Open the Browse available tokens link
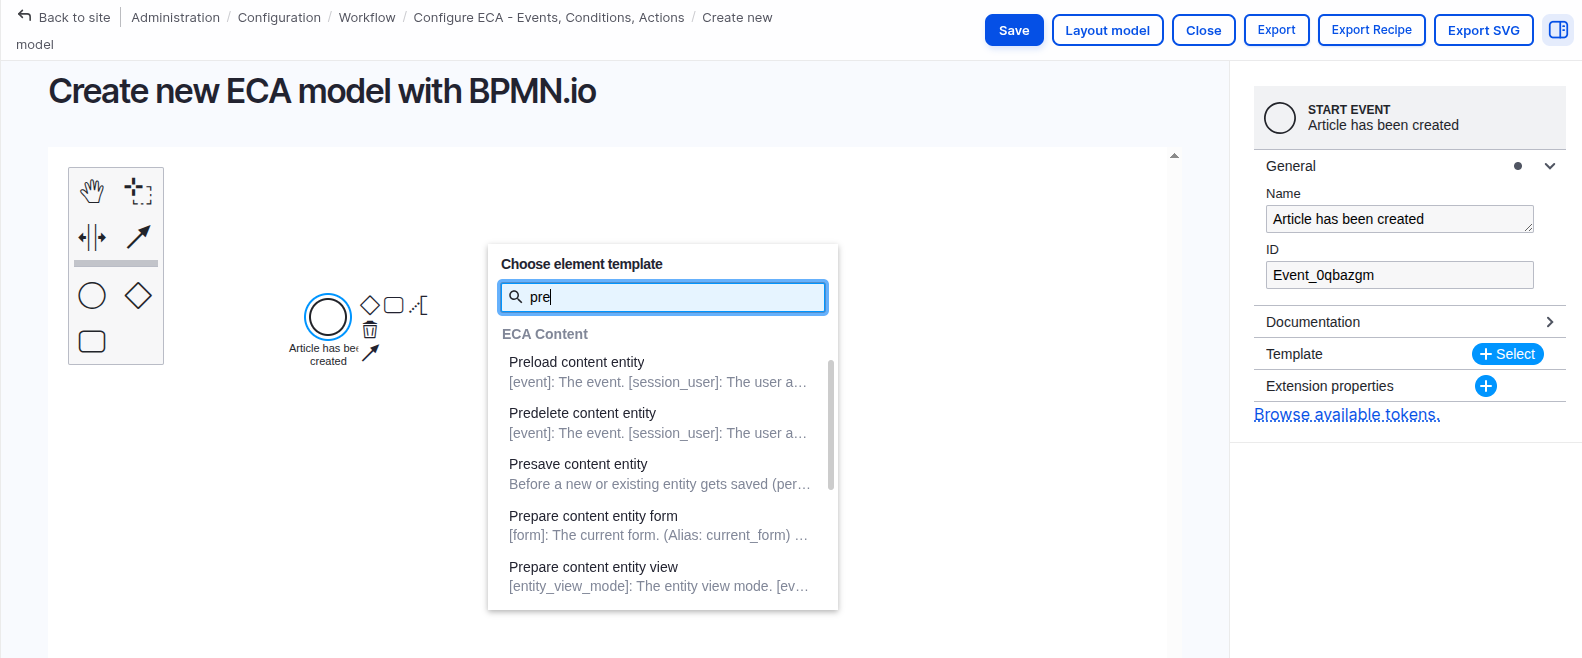The height and width of the screenshot is (658, 1582). 1347,415
